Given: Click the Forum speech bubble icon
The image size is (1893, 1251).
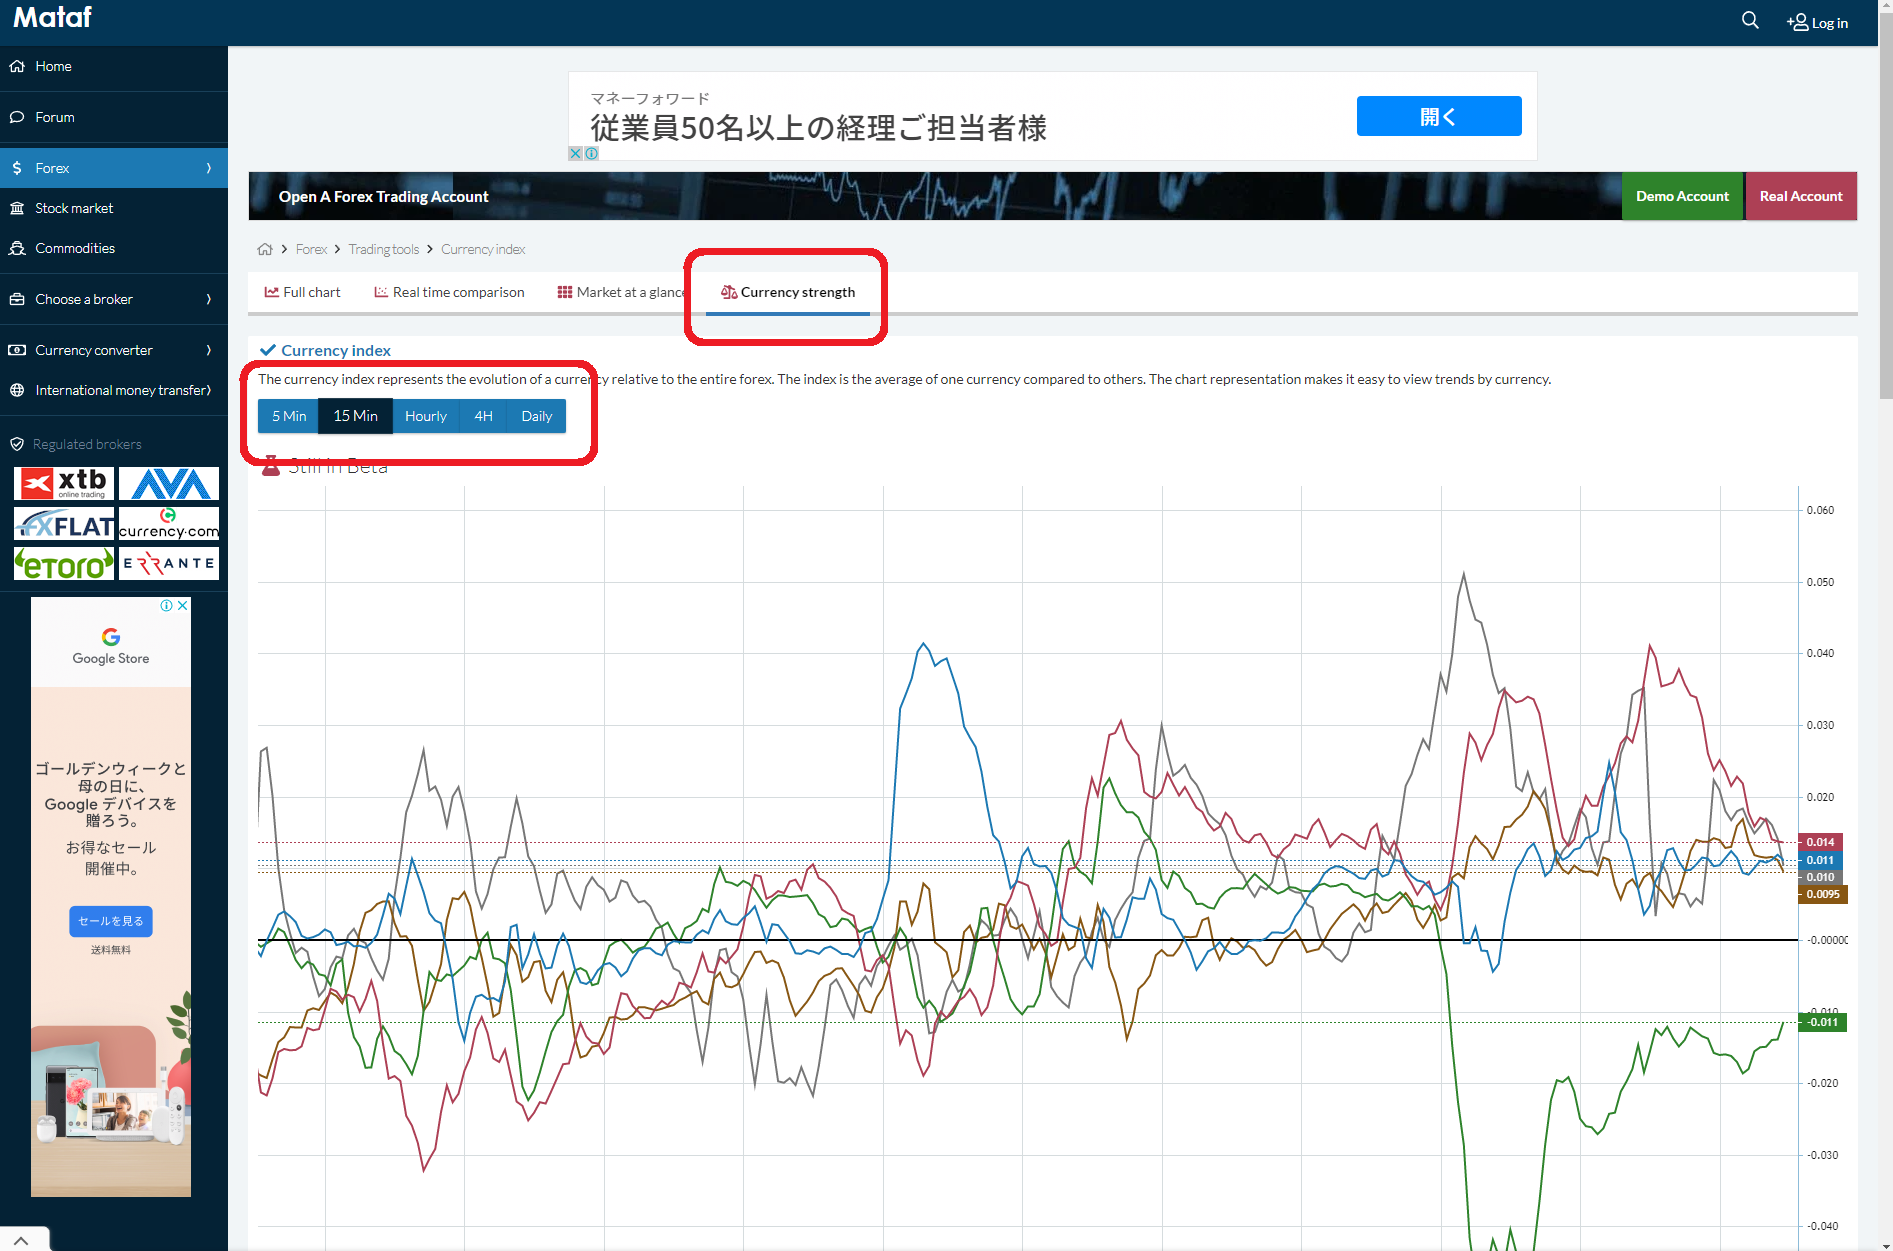Looking at the screenshot, I should [x=17, y=117].
